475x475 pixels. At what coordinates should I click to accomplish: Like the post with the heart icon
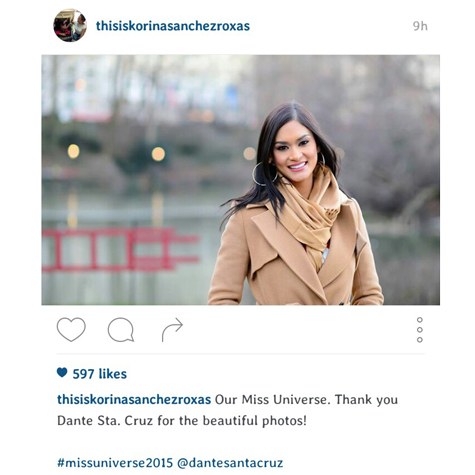point(71,329)
